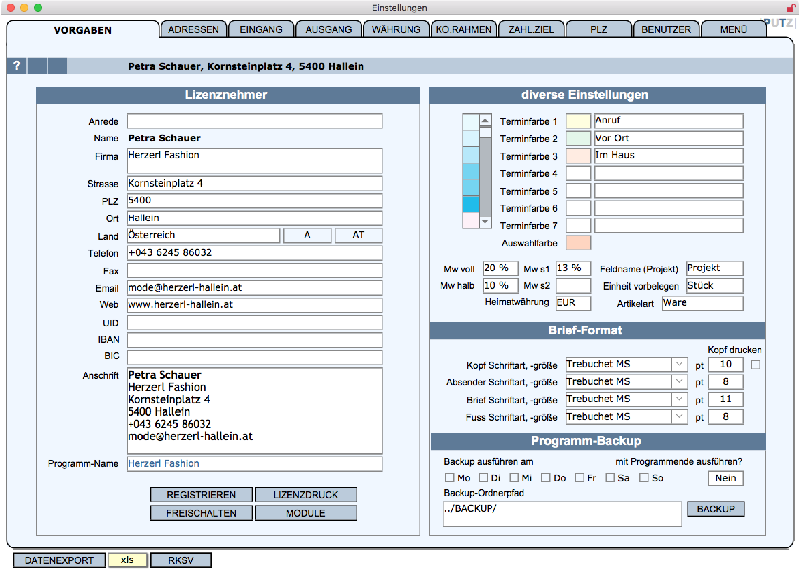Open the BENUTZER tab
This screenshot has width=800, height=572.
666,30
